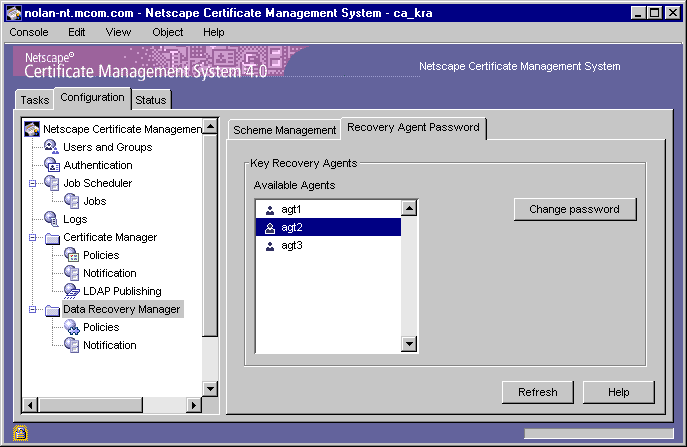This screenshot has width=687, height=447.
Task: Click the LDAP Publishing icon
Action: [x=72, y=291]
